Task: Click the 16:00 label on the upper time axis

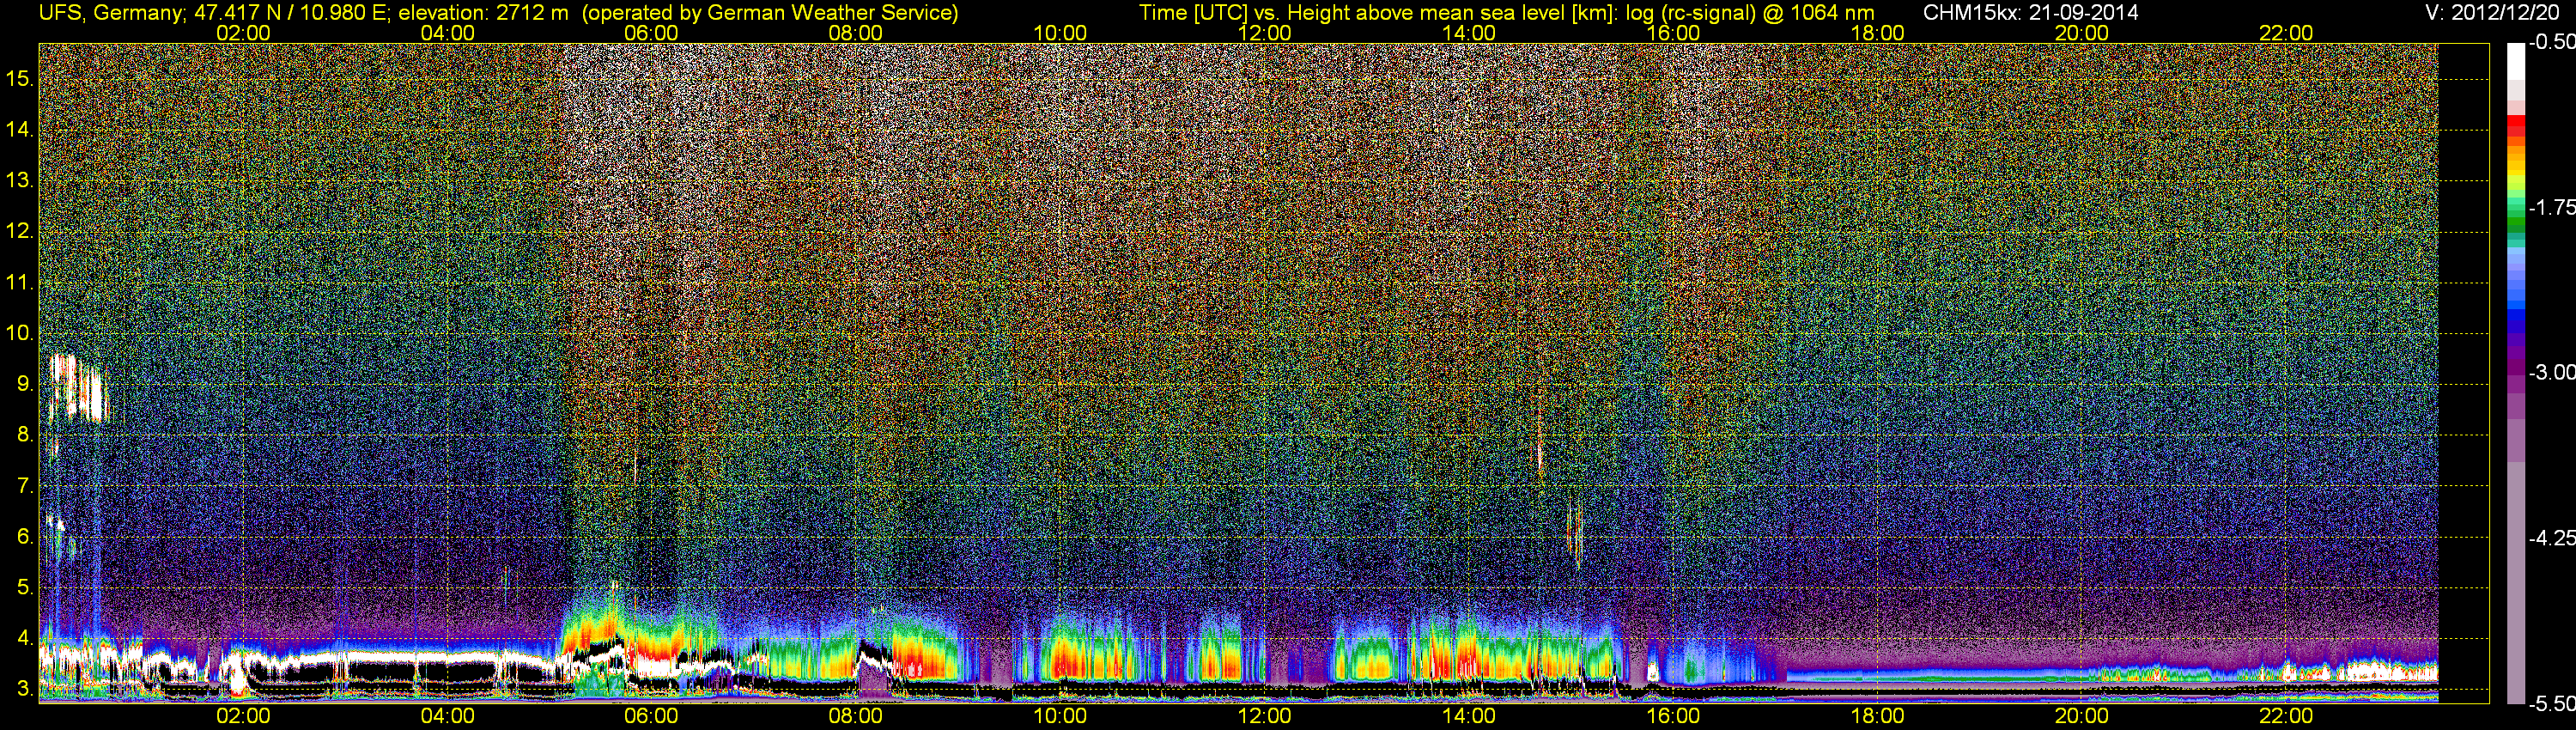Action: 1673,33
